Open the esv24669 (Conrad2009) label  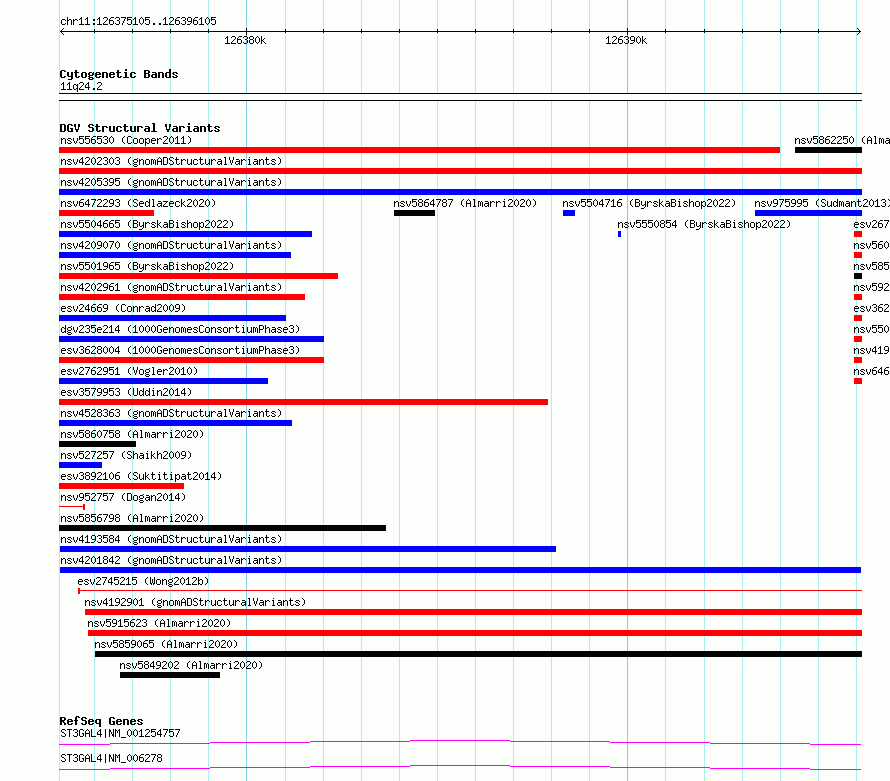[123, 308]
